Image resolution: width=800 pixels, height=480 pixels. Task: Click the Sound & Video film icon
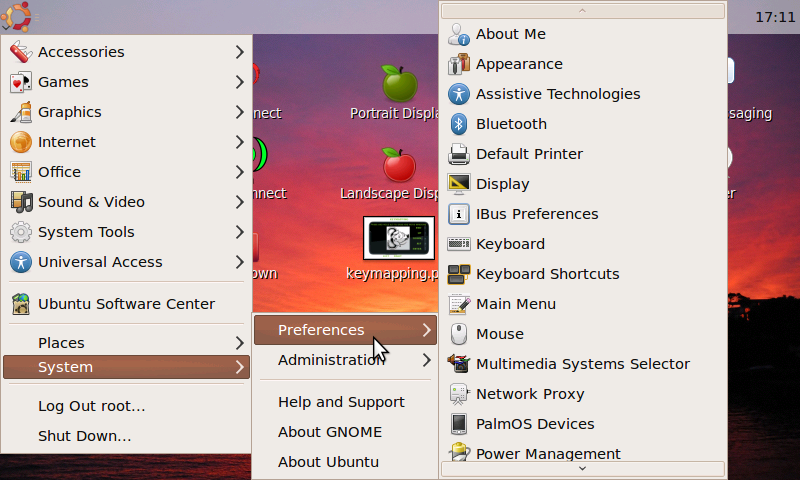(x=21, y=202)
